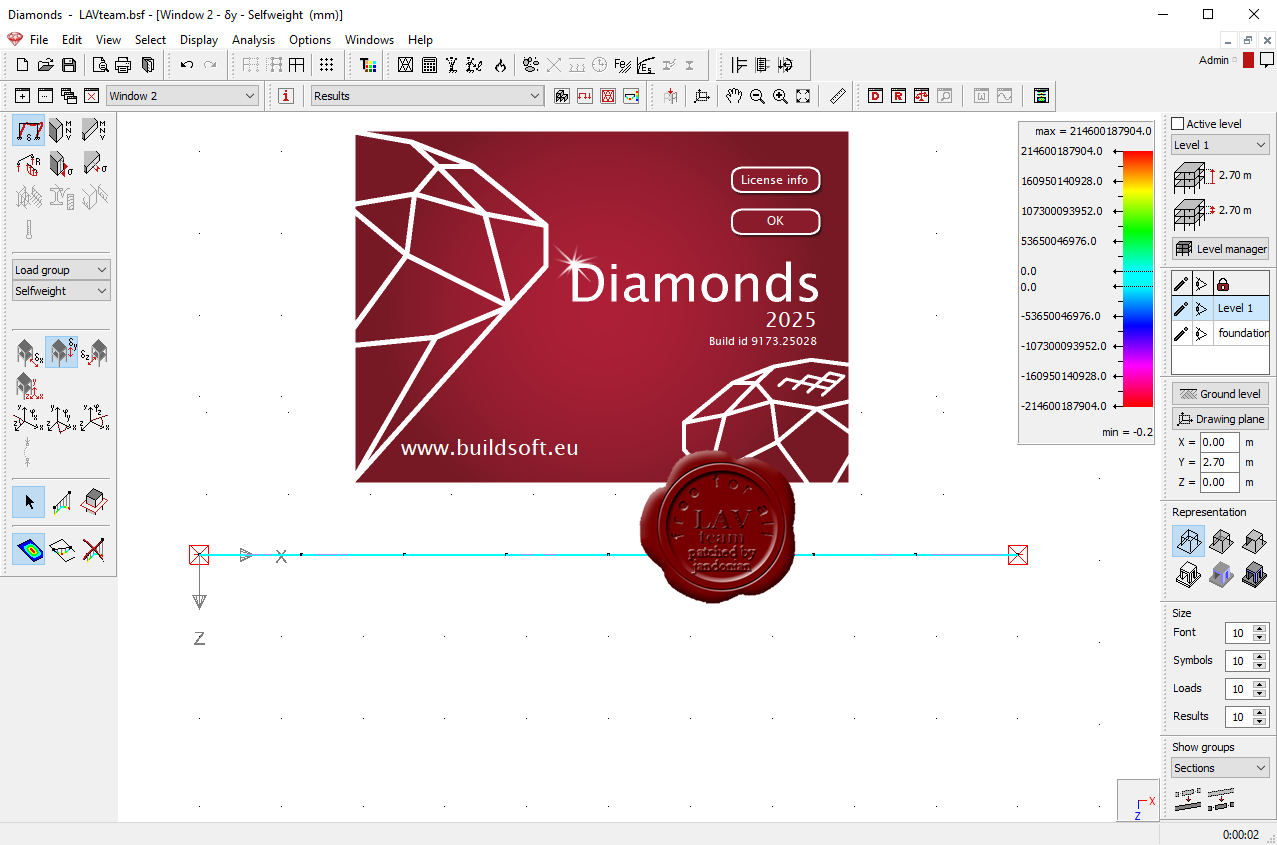Open the Level manager

click(1220, 249)
